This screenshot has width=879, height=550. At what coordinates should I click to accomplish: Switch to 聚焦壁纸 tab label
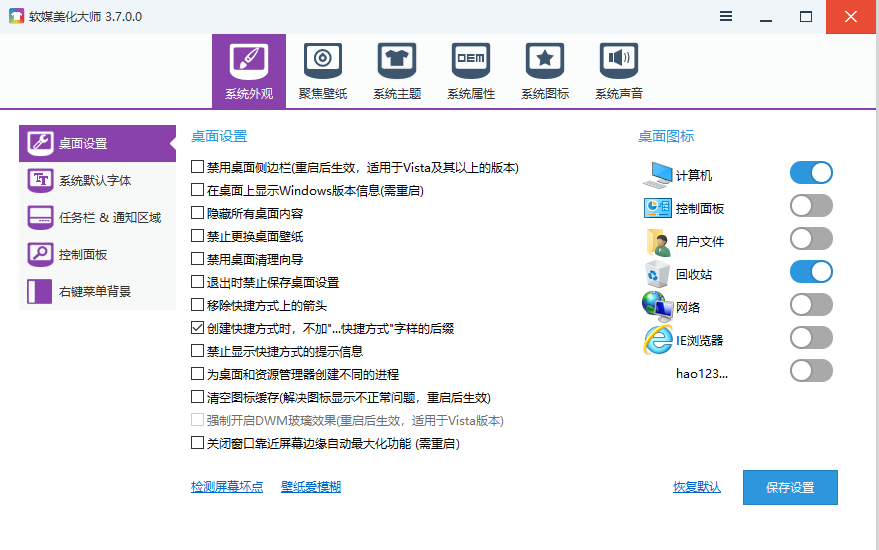[x=323, y=94]
